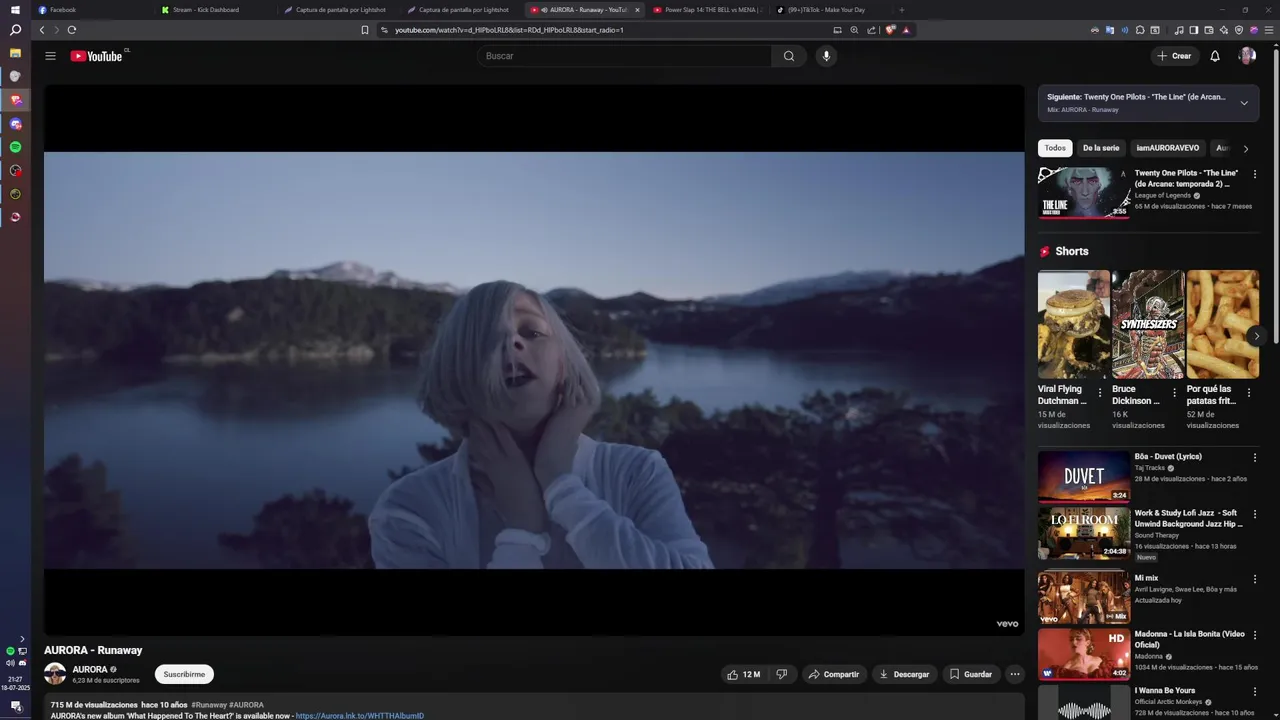Show more filter chips with the arrow
Viewport: 1280px width, 720px height.
(x=1245, y=149)
